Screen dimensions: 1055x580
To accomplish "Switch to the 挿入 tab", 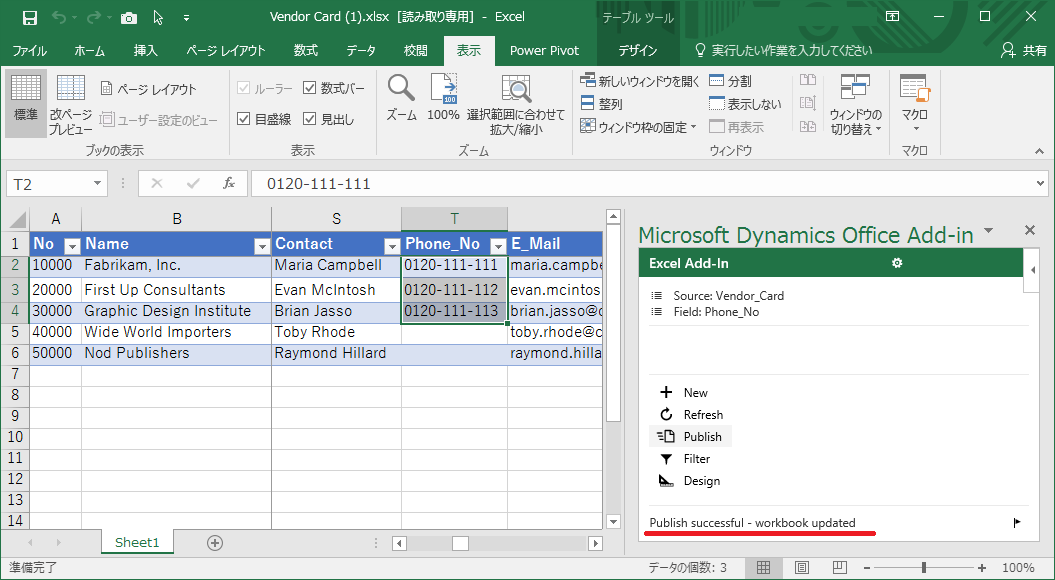I will [145, 50].
